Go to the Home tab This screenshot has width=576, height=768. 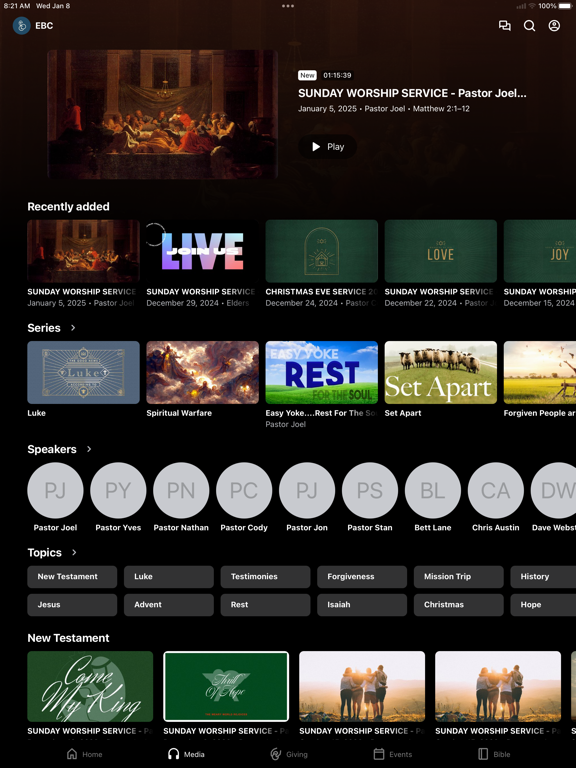tap(85, 754)
